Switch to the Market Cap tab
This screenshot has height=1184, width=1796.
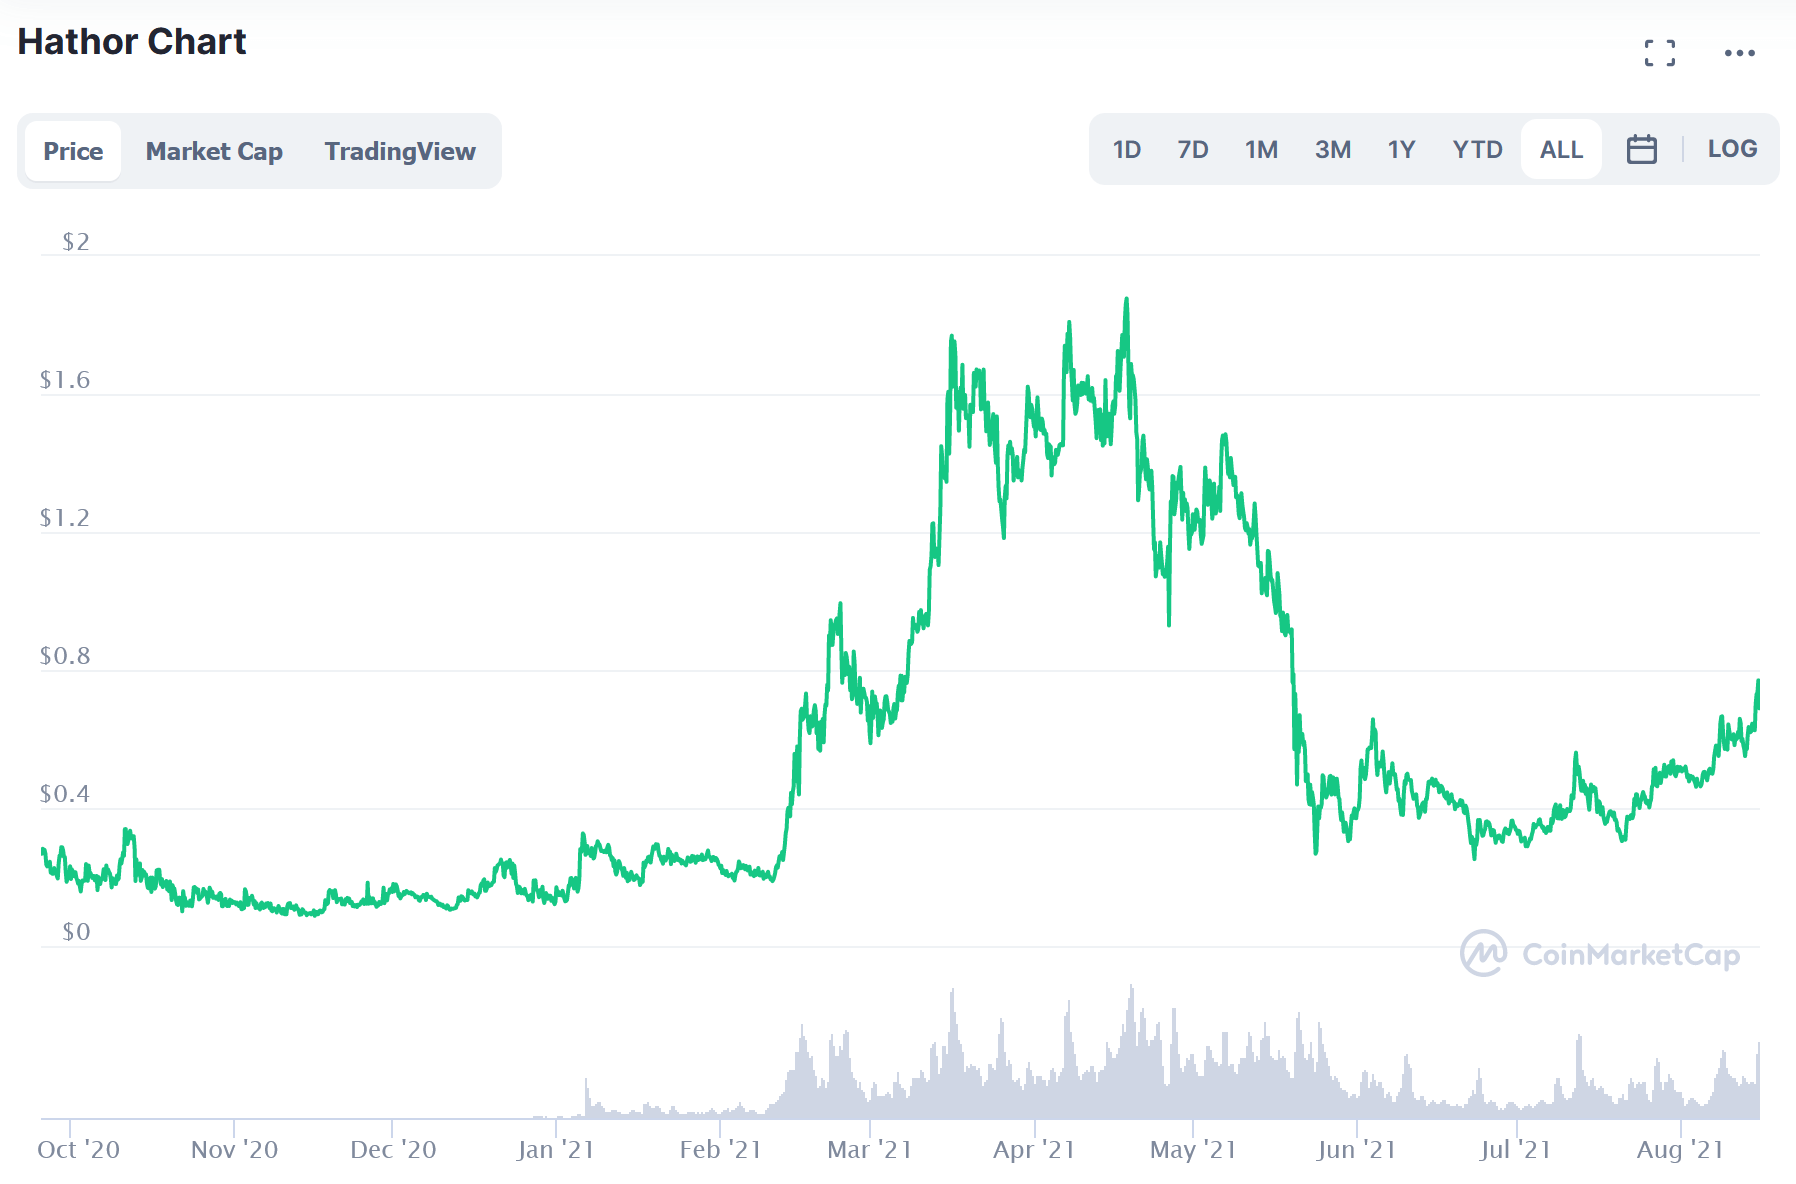(214, 151)
